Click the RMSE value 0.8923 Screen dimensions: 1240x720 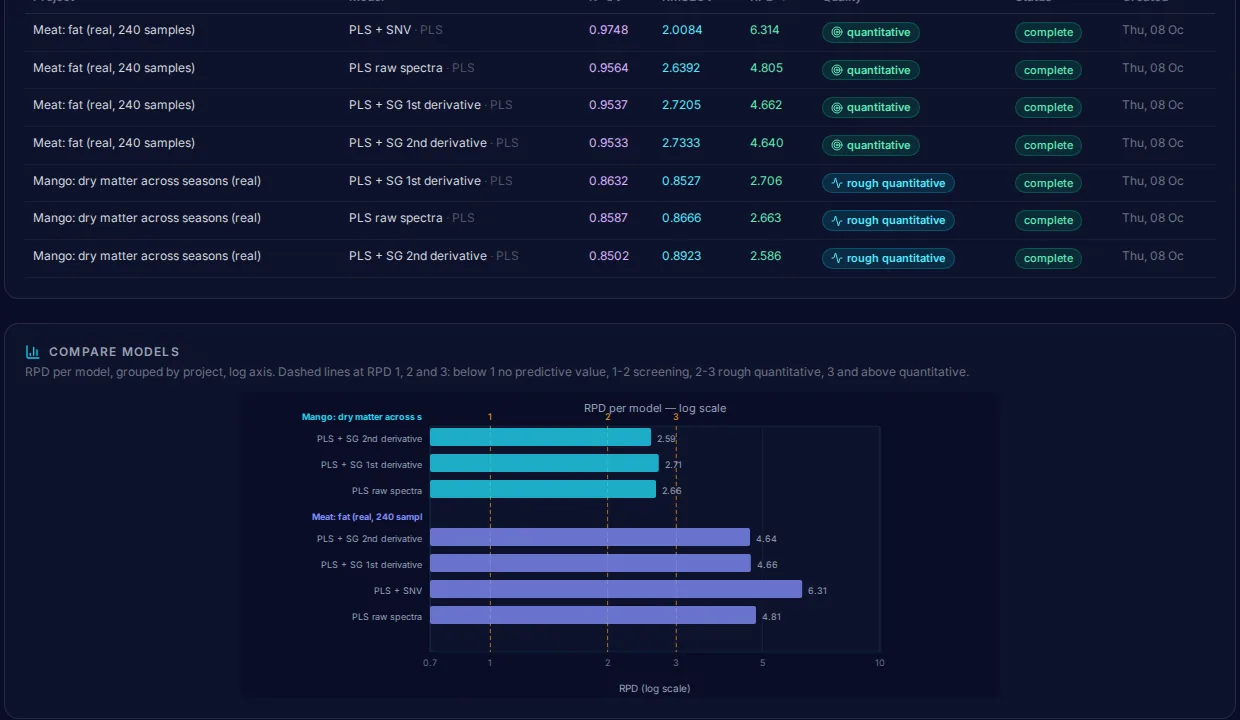pyautogui.click(x=681, y=256)
